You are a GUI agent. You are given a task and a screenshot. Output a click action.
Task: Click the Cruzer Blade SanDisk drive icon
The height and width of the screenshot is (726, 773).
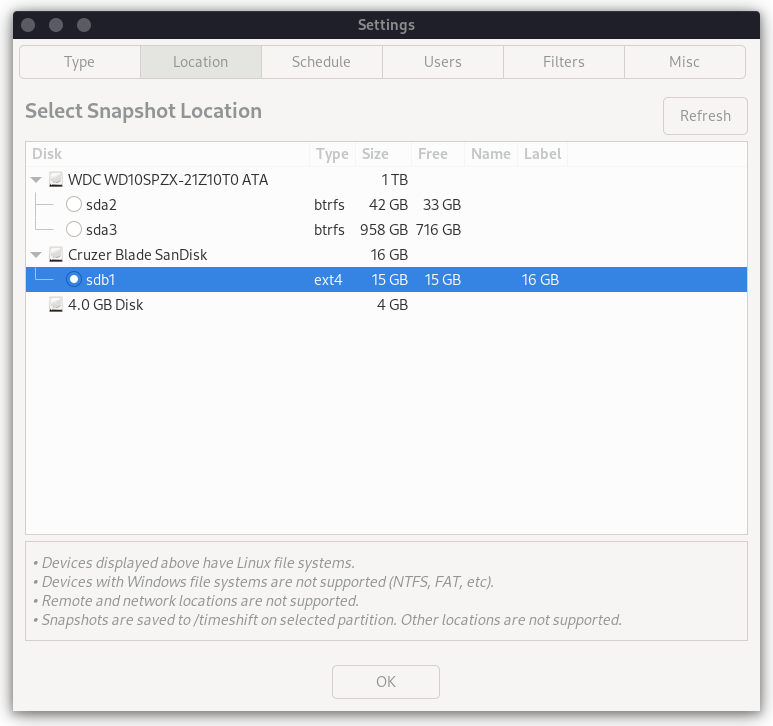click(56, 255)
